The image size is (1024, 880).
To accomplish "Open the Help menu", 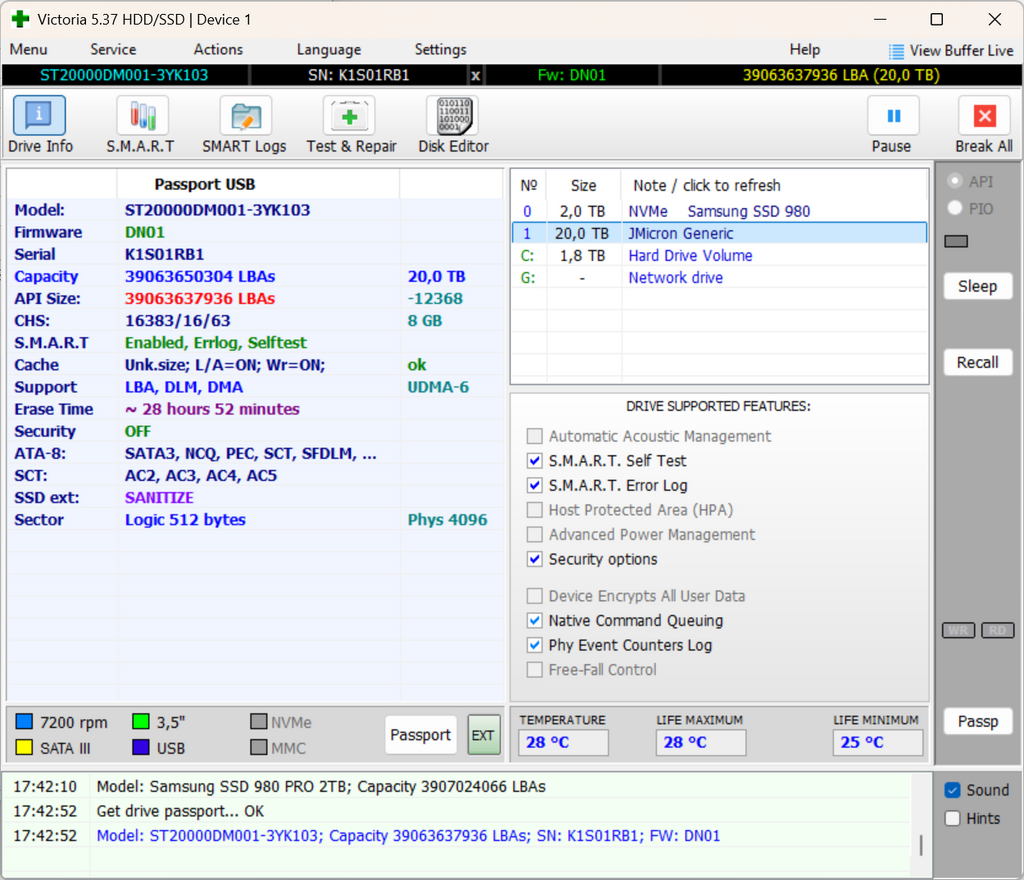I will point(804,49).
